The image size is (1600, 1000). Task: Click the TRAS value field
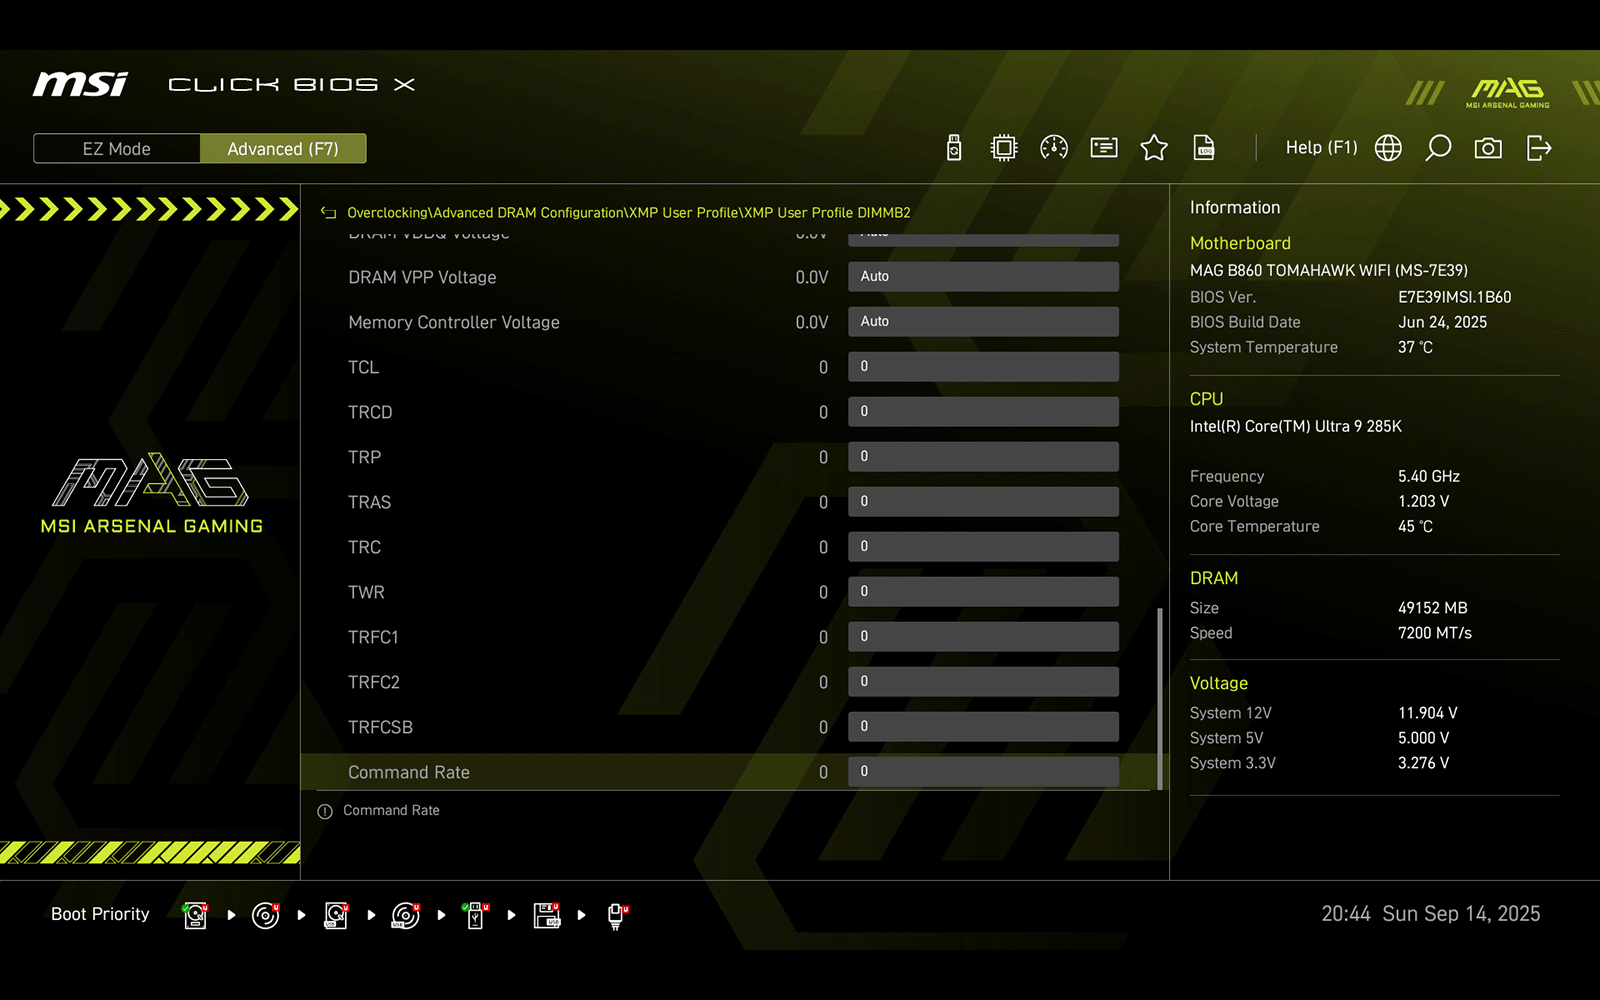[x=983, y=502]
